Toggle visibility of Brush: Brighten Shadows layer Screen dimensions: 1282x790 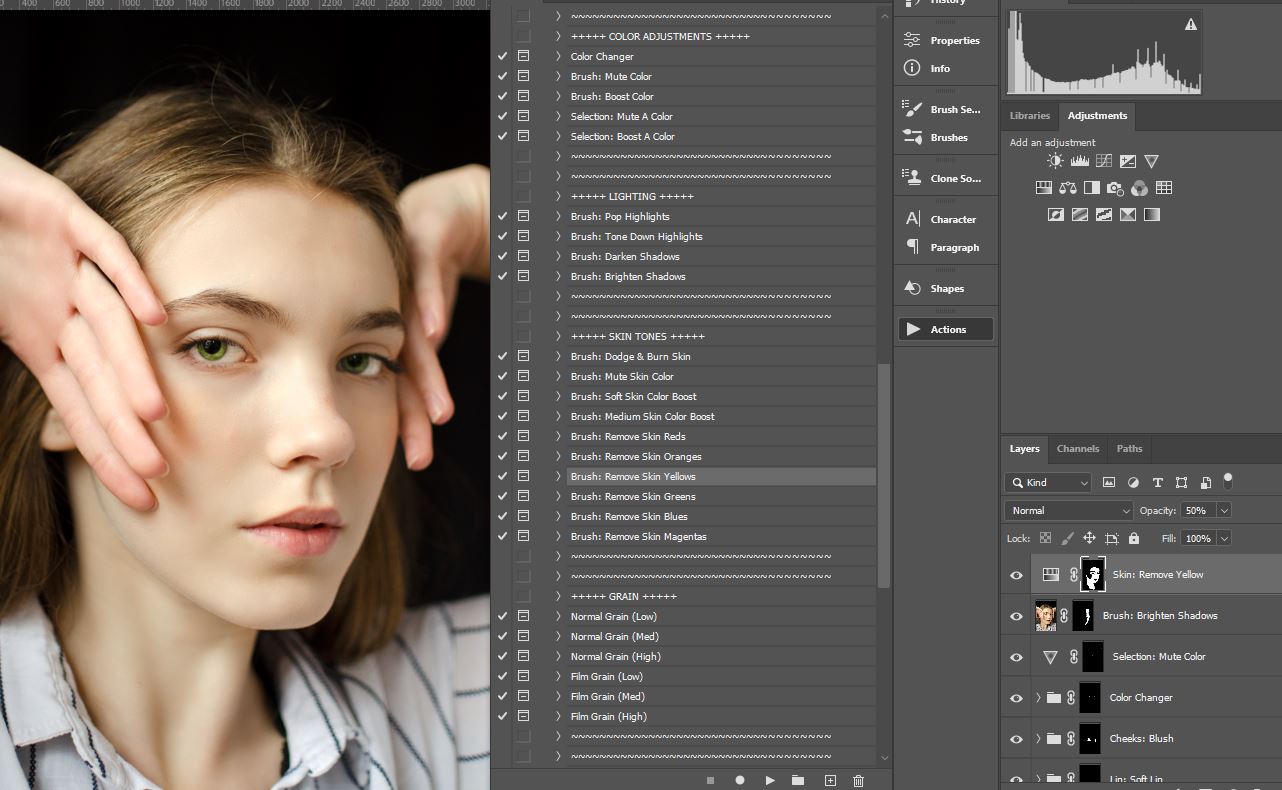(1016, 616)
